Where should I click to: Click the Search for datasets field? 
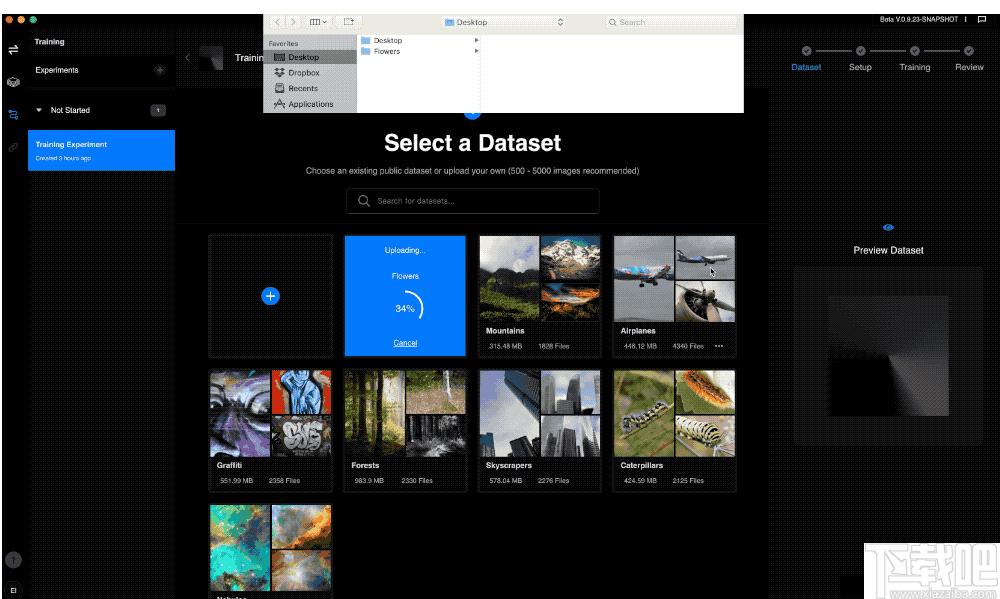[x=473, y=201]
